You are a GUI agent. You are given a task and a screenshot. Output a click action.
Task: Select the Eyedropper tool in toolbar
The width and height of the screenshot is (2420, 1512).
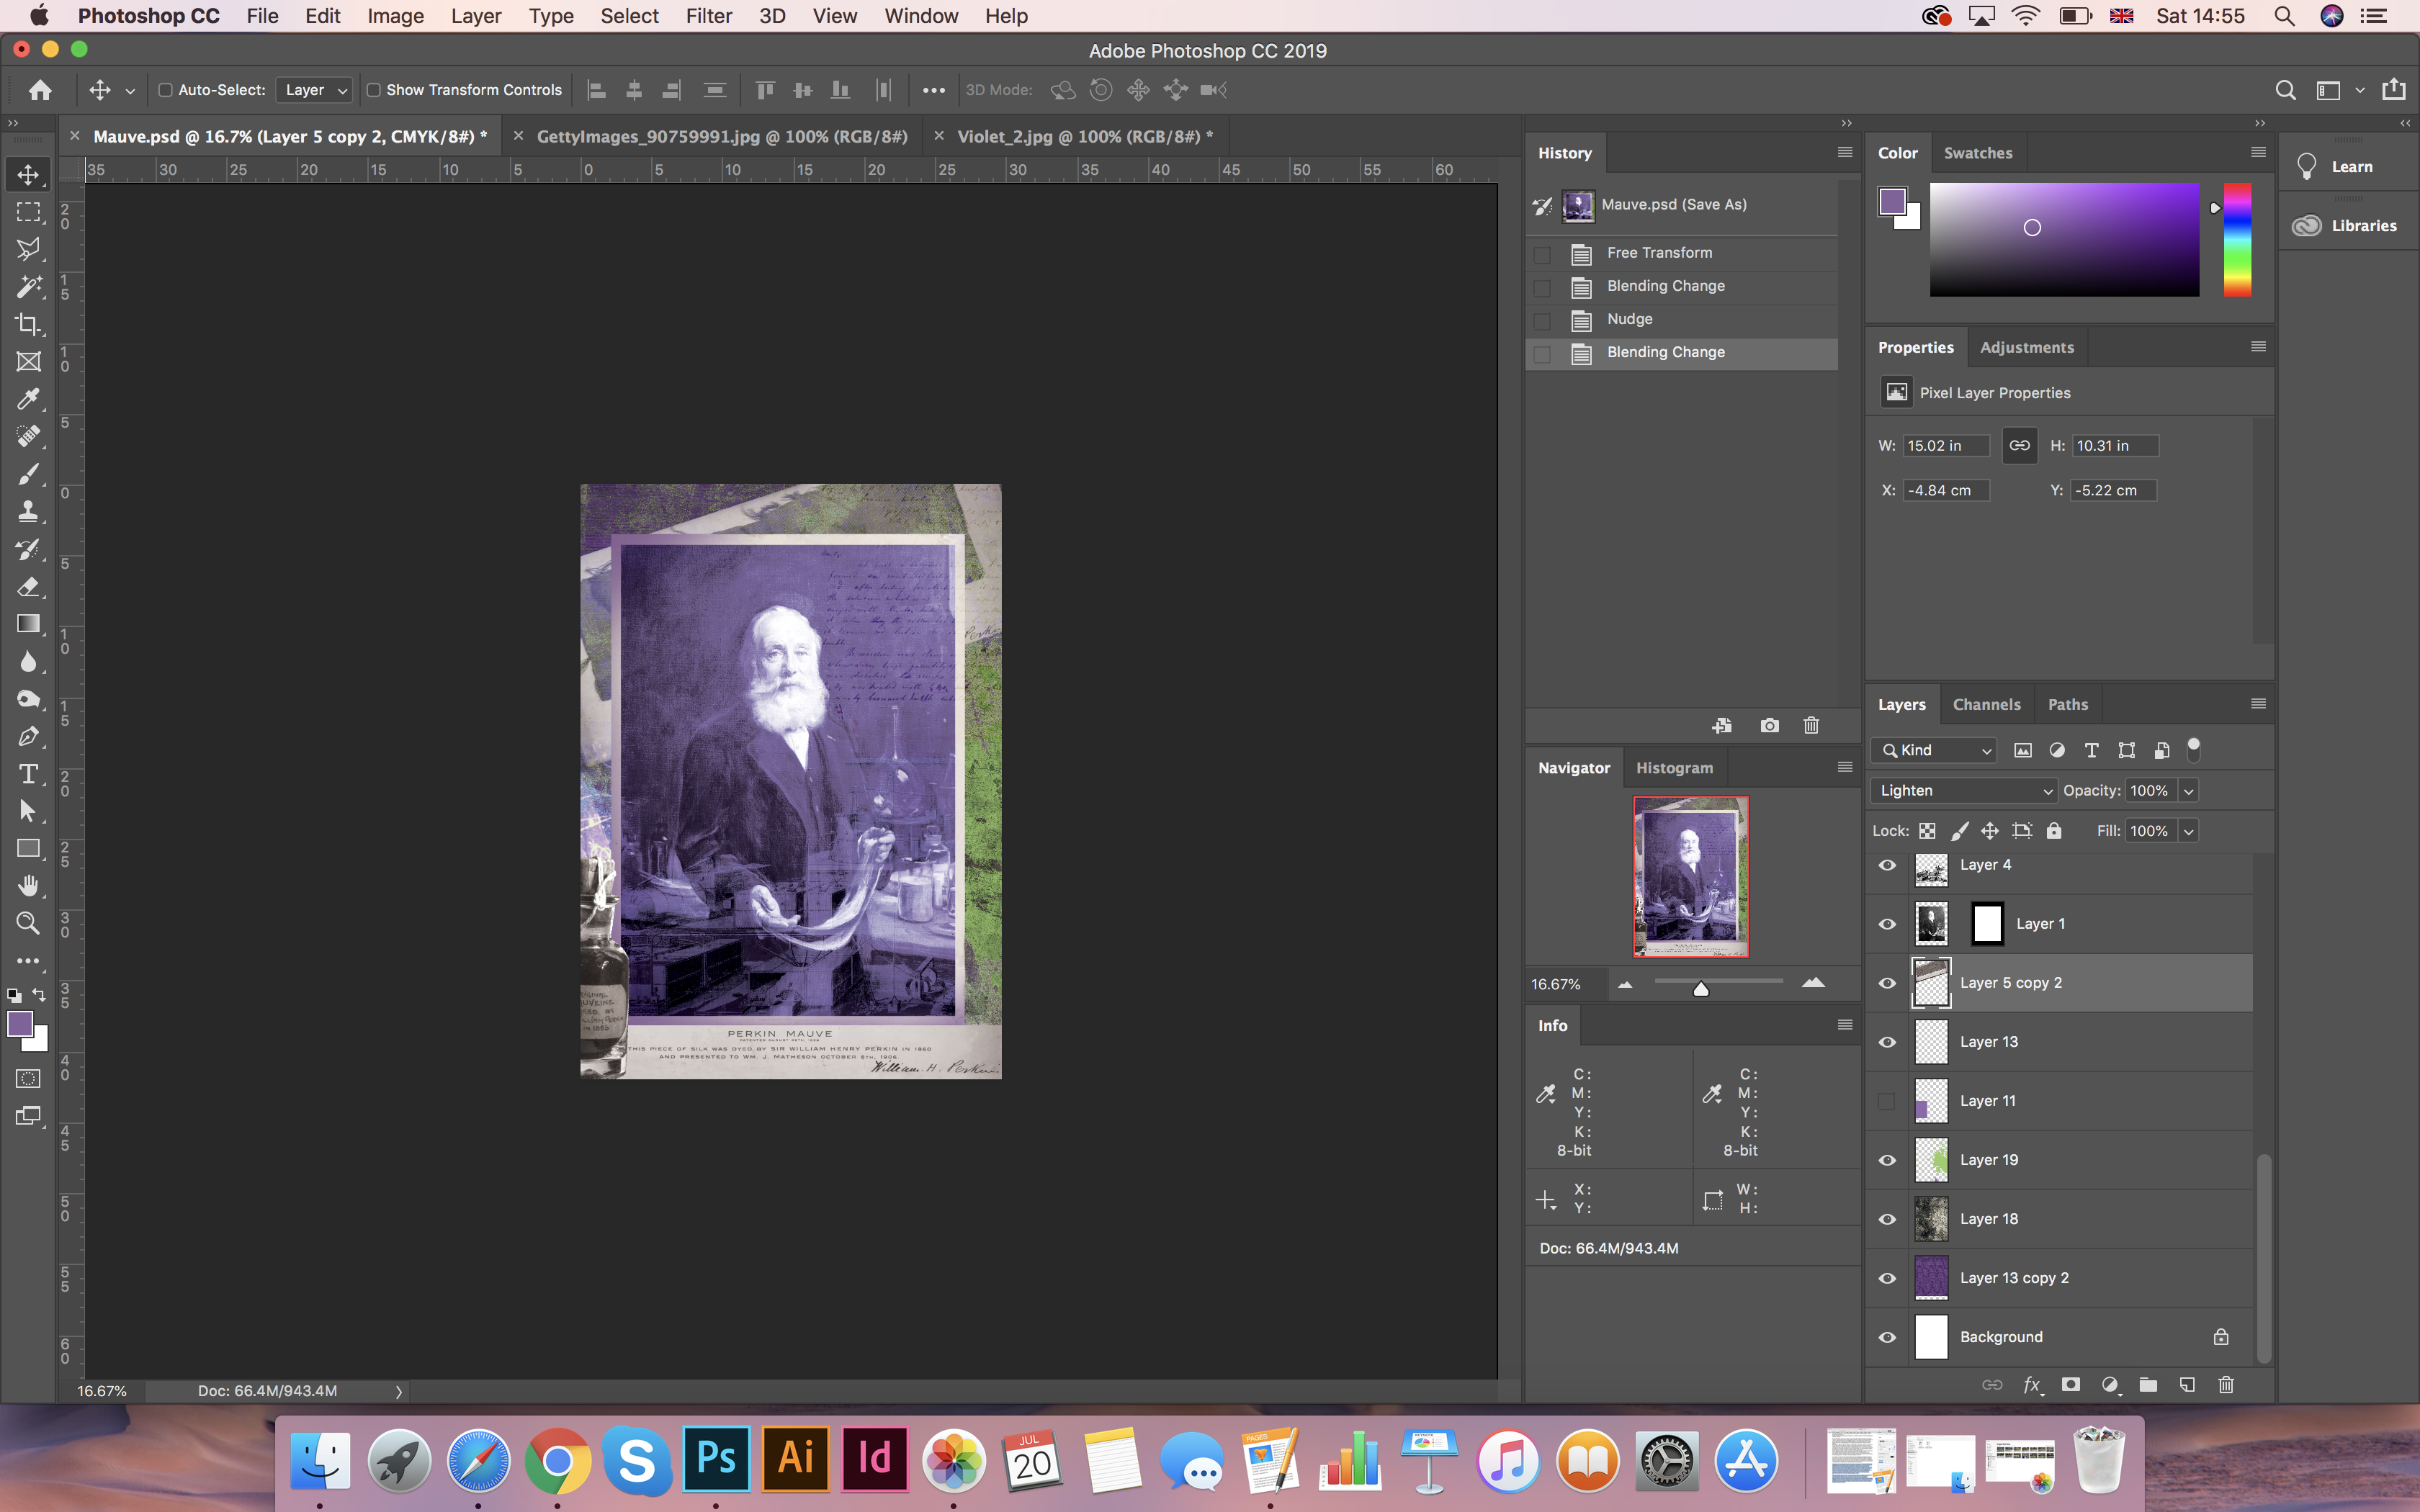[x=28, y=399]
